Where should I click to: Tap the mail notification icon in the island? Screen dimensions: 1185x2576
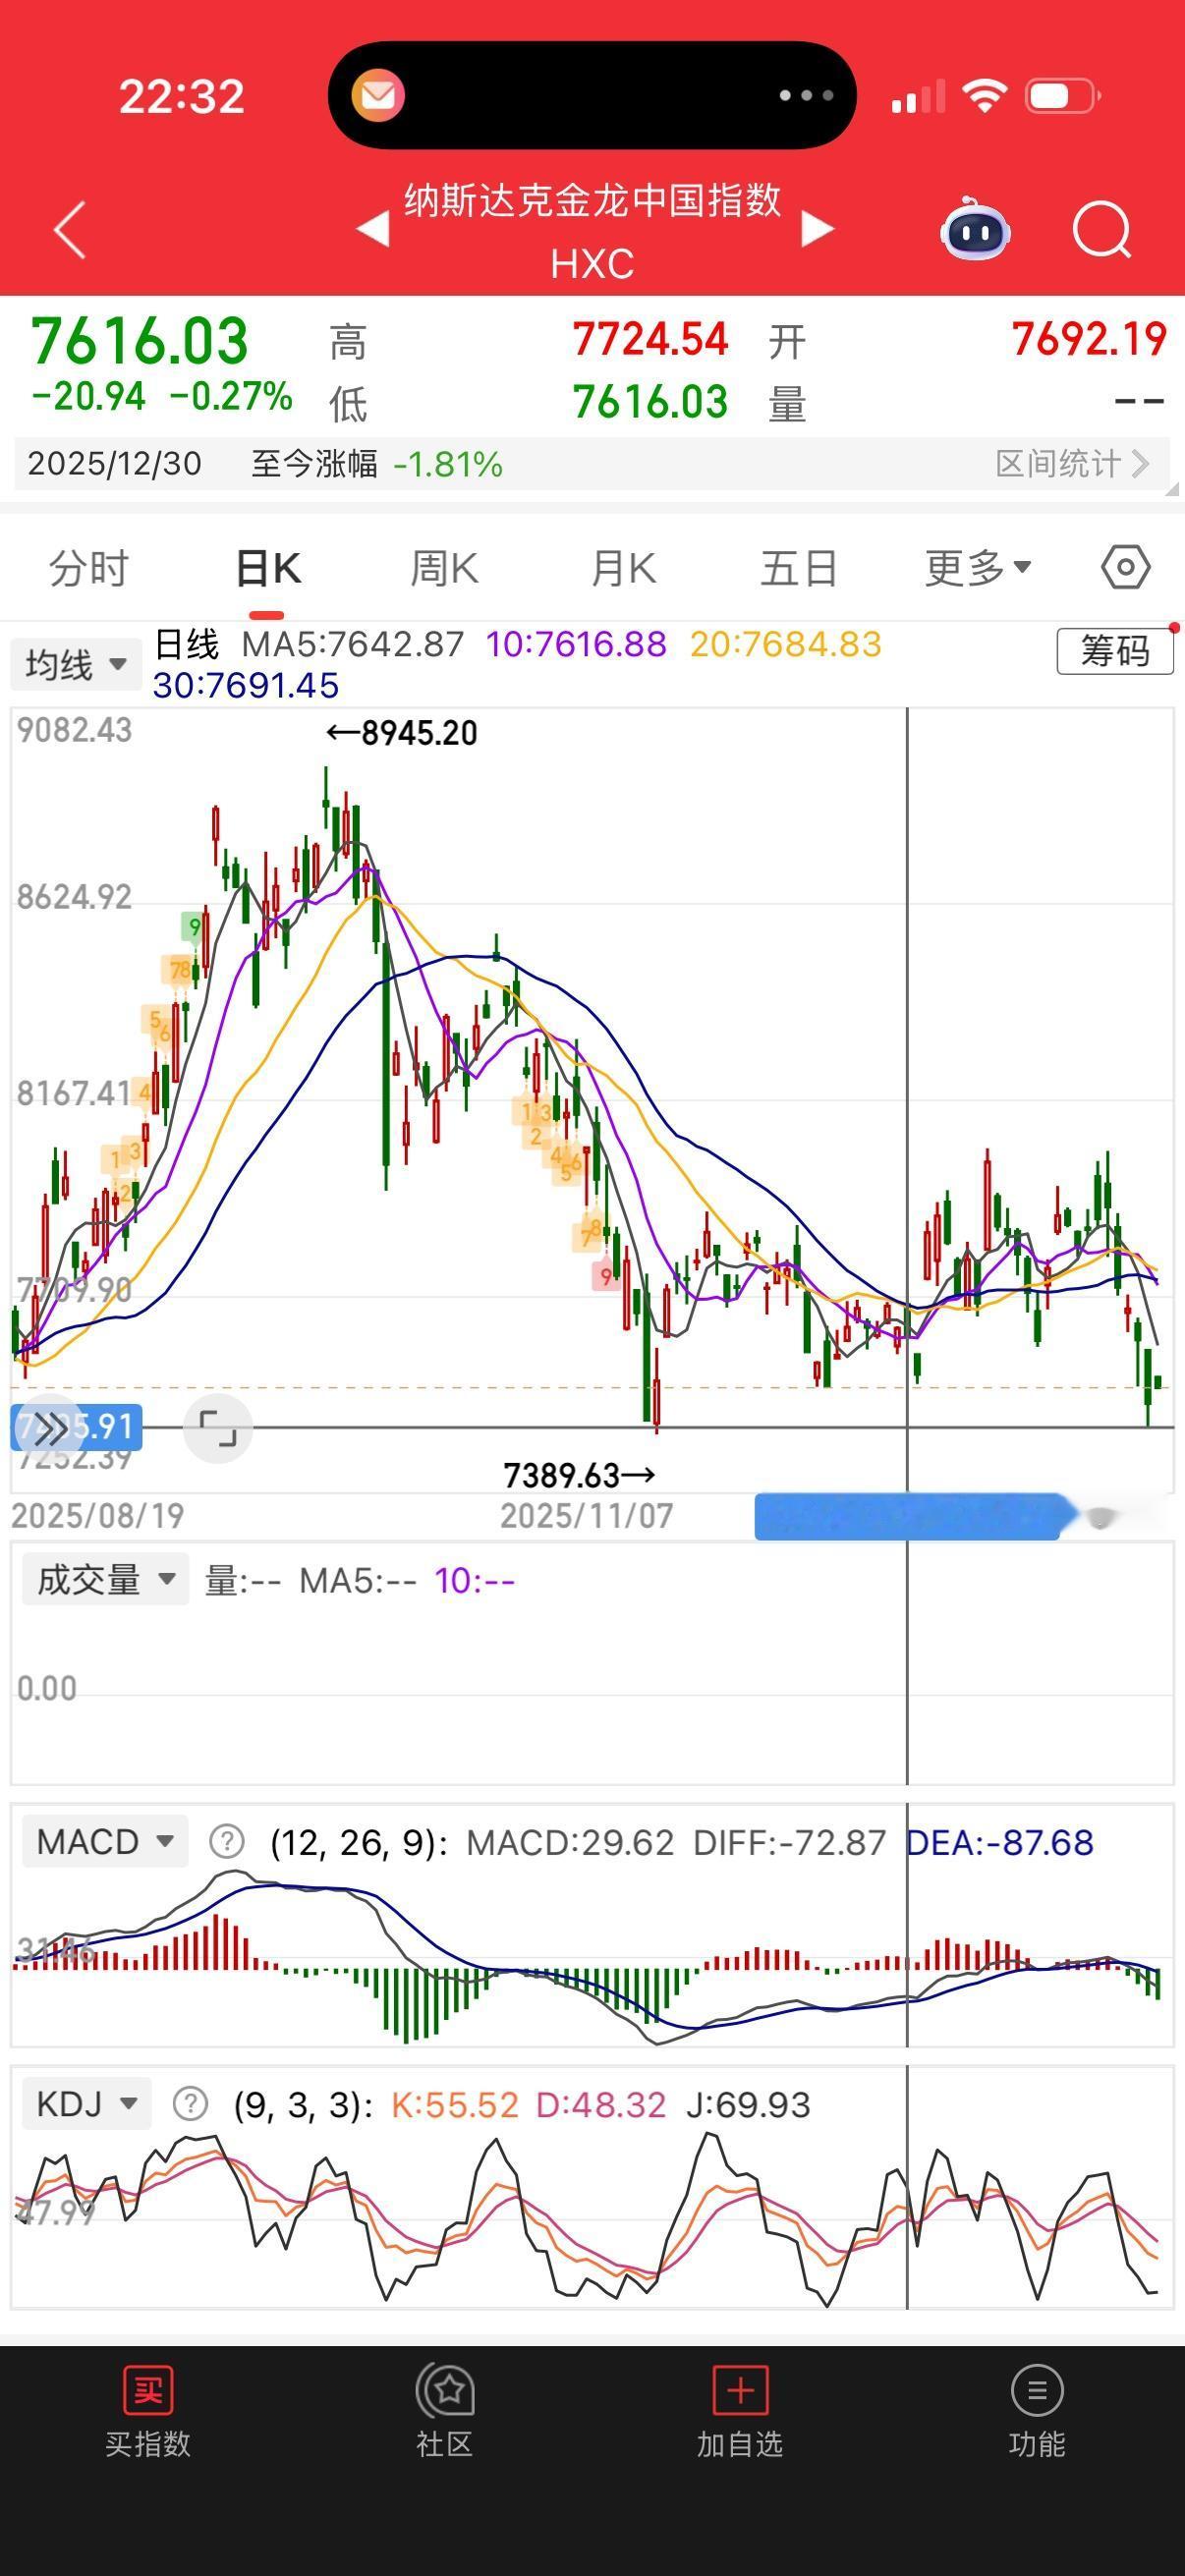coord(378,96)
